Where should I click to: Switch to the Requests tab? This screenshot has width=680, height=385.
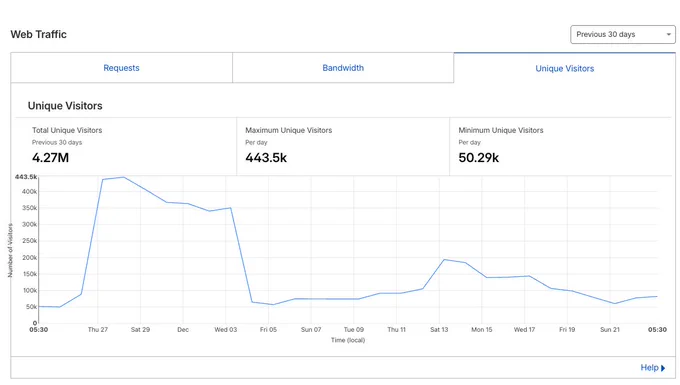[x=121, y=68]
